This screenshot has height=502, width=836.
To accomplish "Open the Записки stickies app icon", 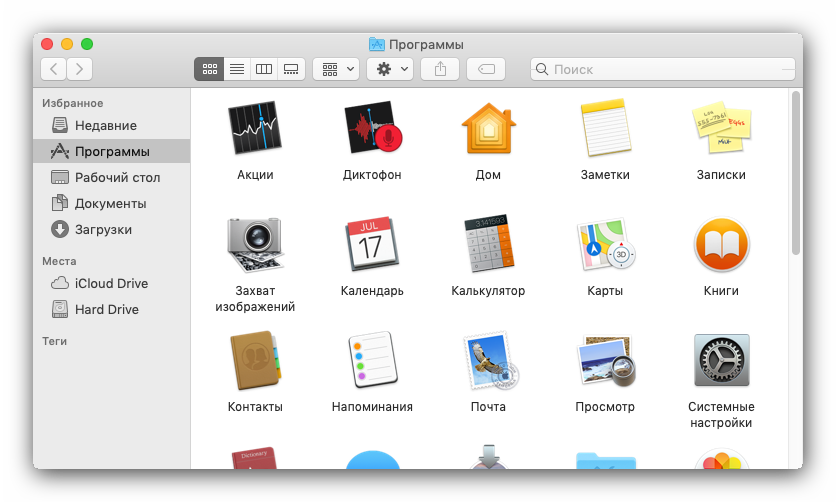I will coord(721,127).
